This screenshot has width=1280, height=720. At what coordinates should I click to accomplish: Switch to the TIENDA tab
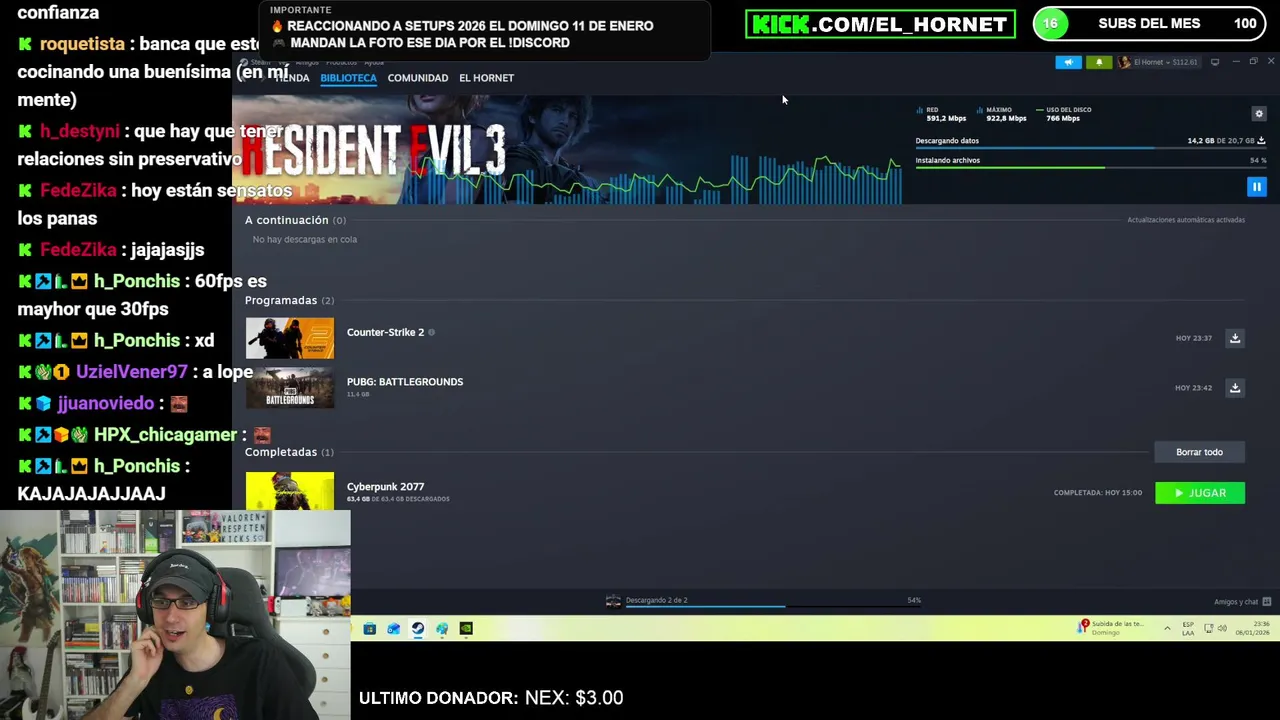(x=291, y=78)
